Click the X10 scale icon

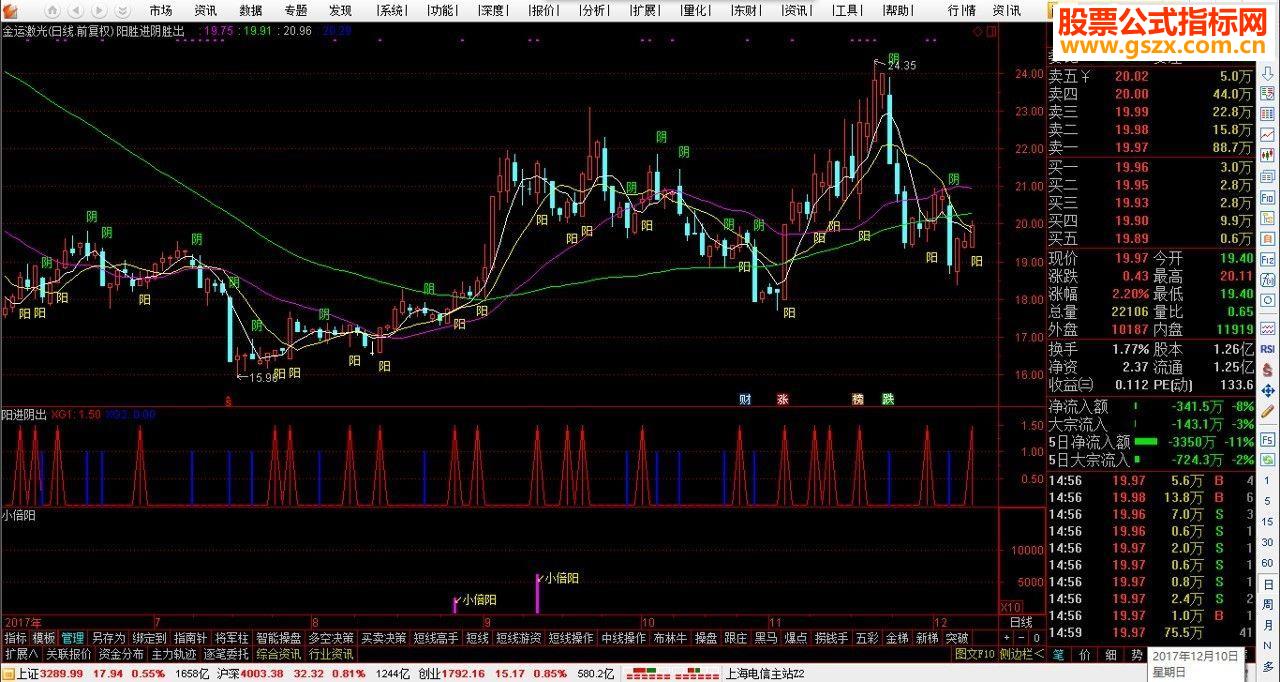1011,607
